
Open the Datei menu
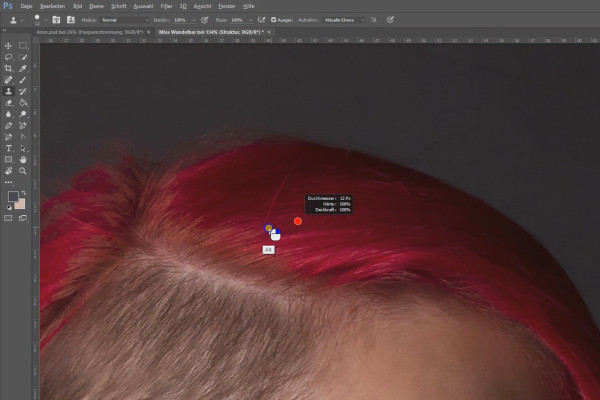(26, 6)
